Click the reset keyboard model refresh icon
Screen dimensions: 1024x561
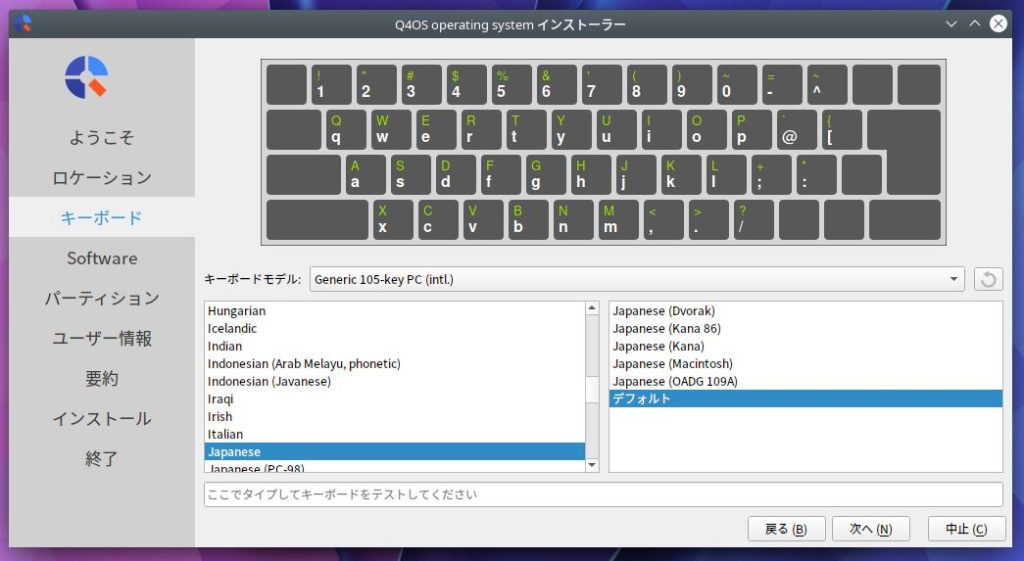pos(988,280)
